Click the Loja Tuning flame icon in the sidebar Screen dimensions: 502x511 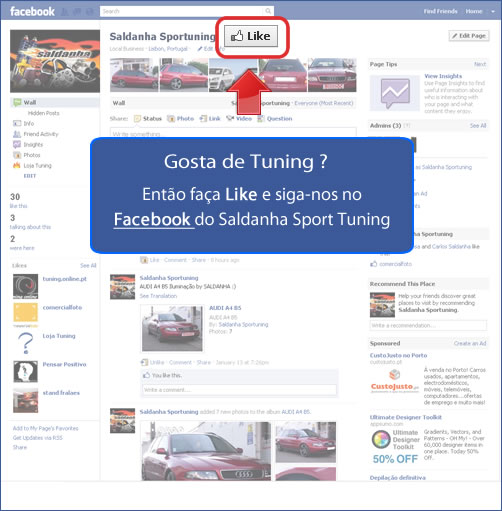(x=17, y=165)
